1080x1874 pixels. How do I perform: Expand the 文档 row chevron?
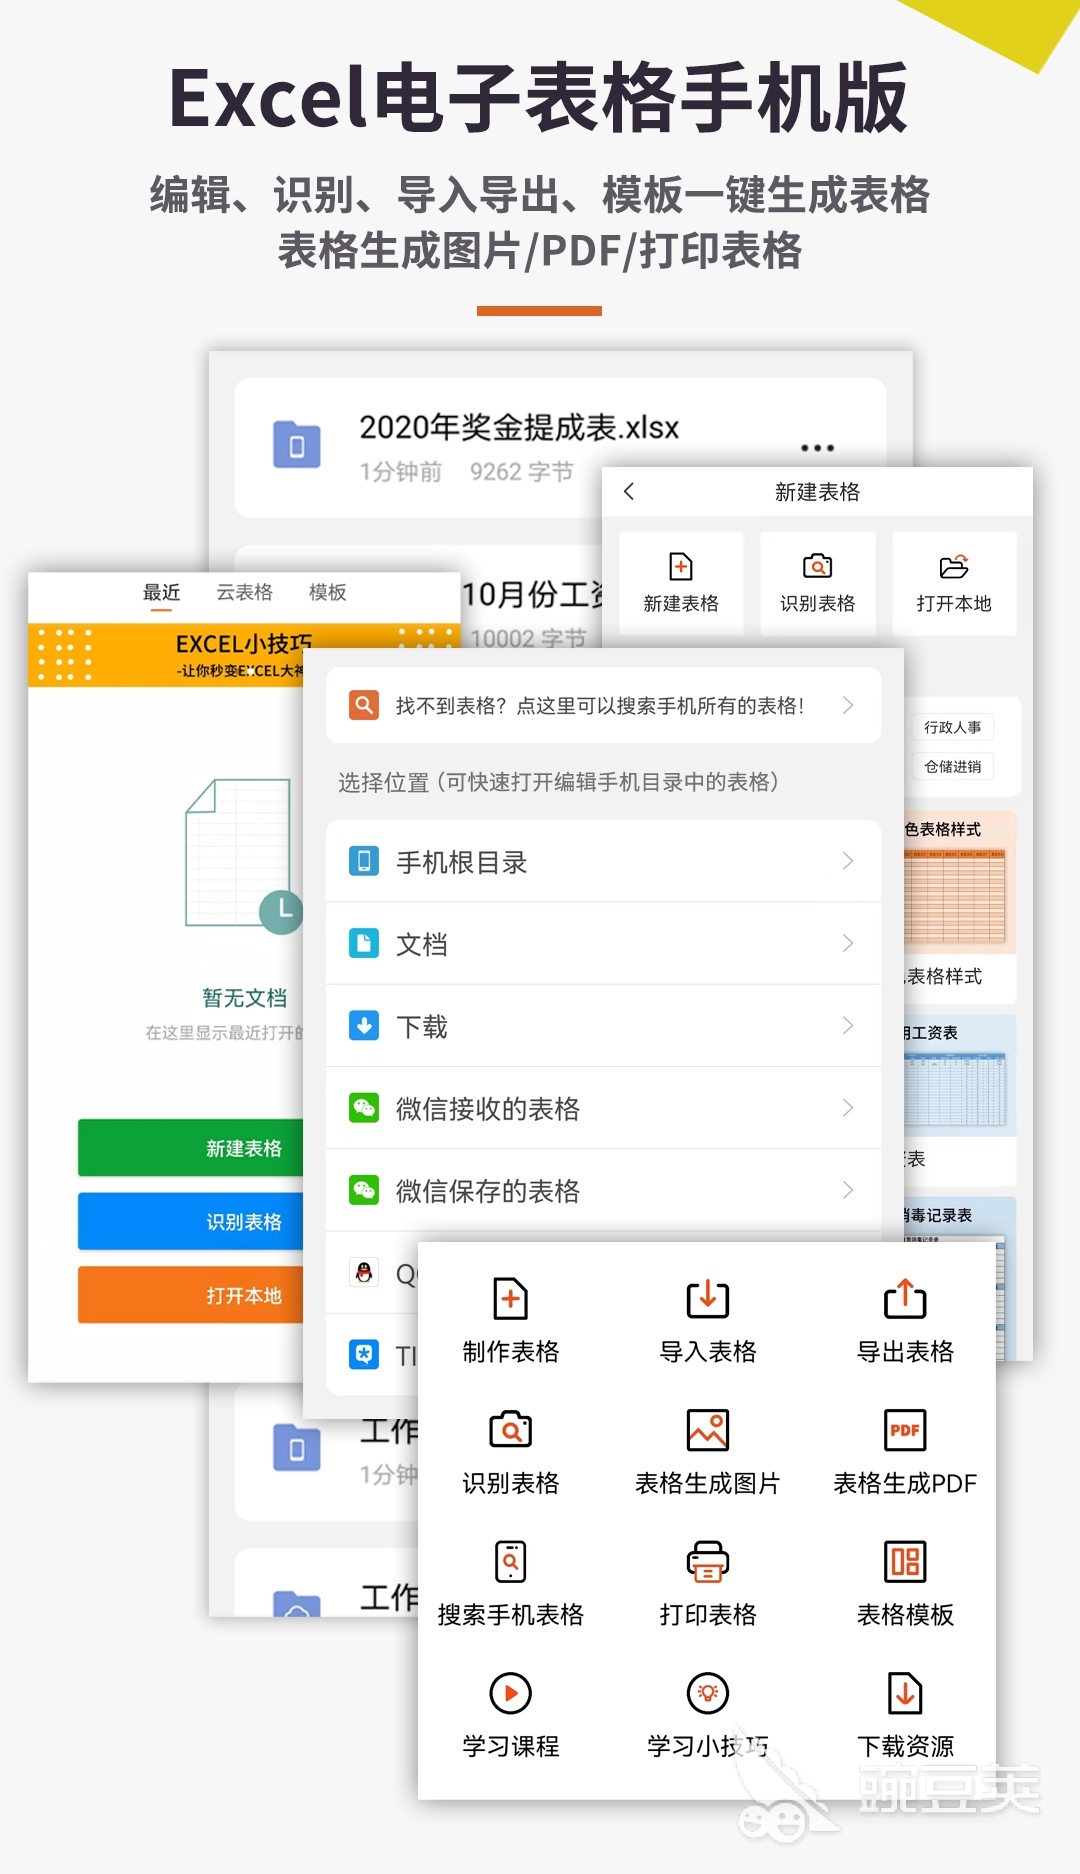848,943
